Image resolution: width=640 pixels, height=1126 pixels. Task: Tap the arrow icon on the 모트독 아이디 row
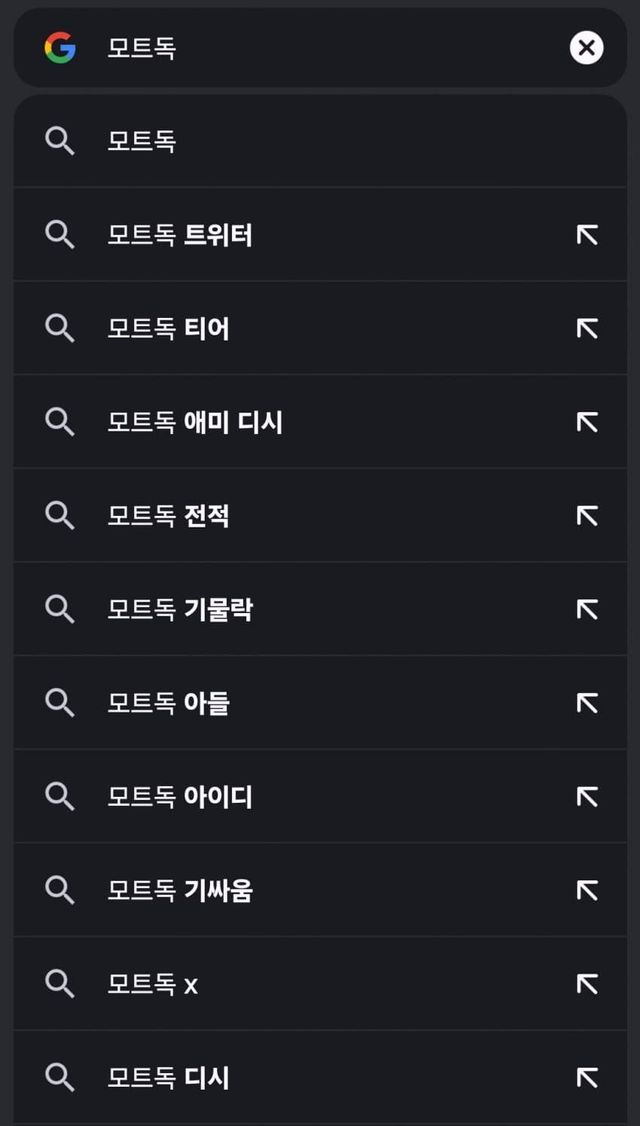[x=587, y=797]
